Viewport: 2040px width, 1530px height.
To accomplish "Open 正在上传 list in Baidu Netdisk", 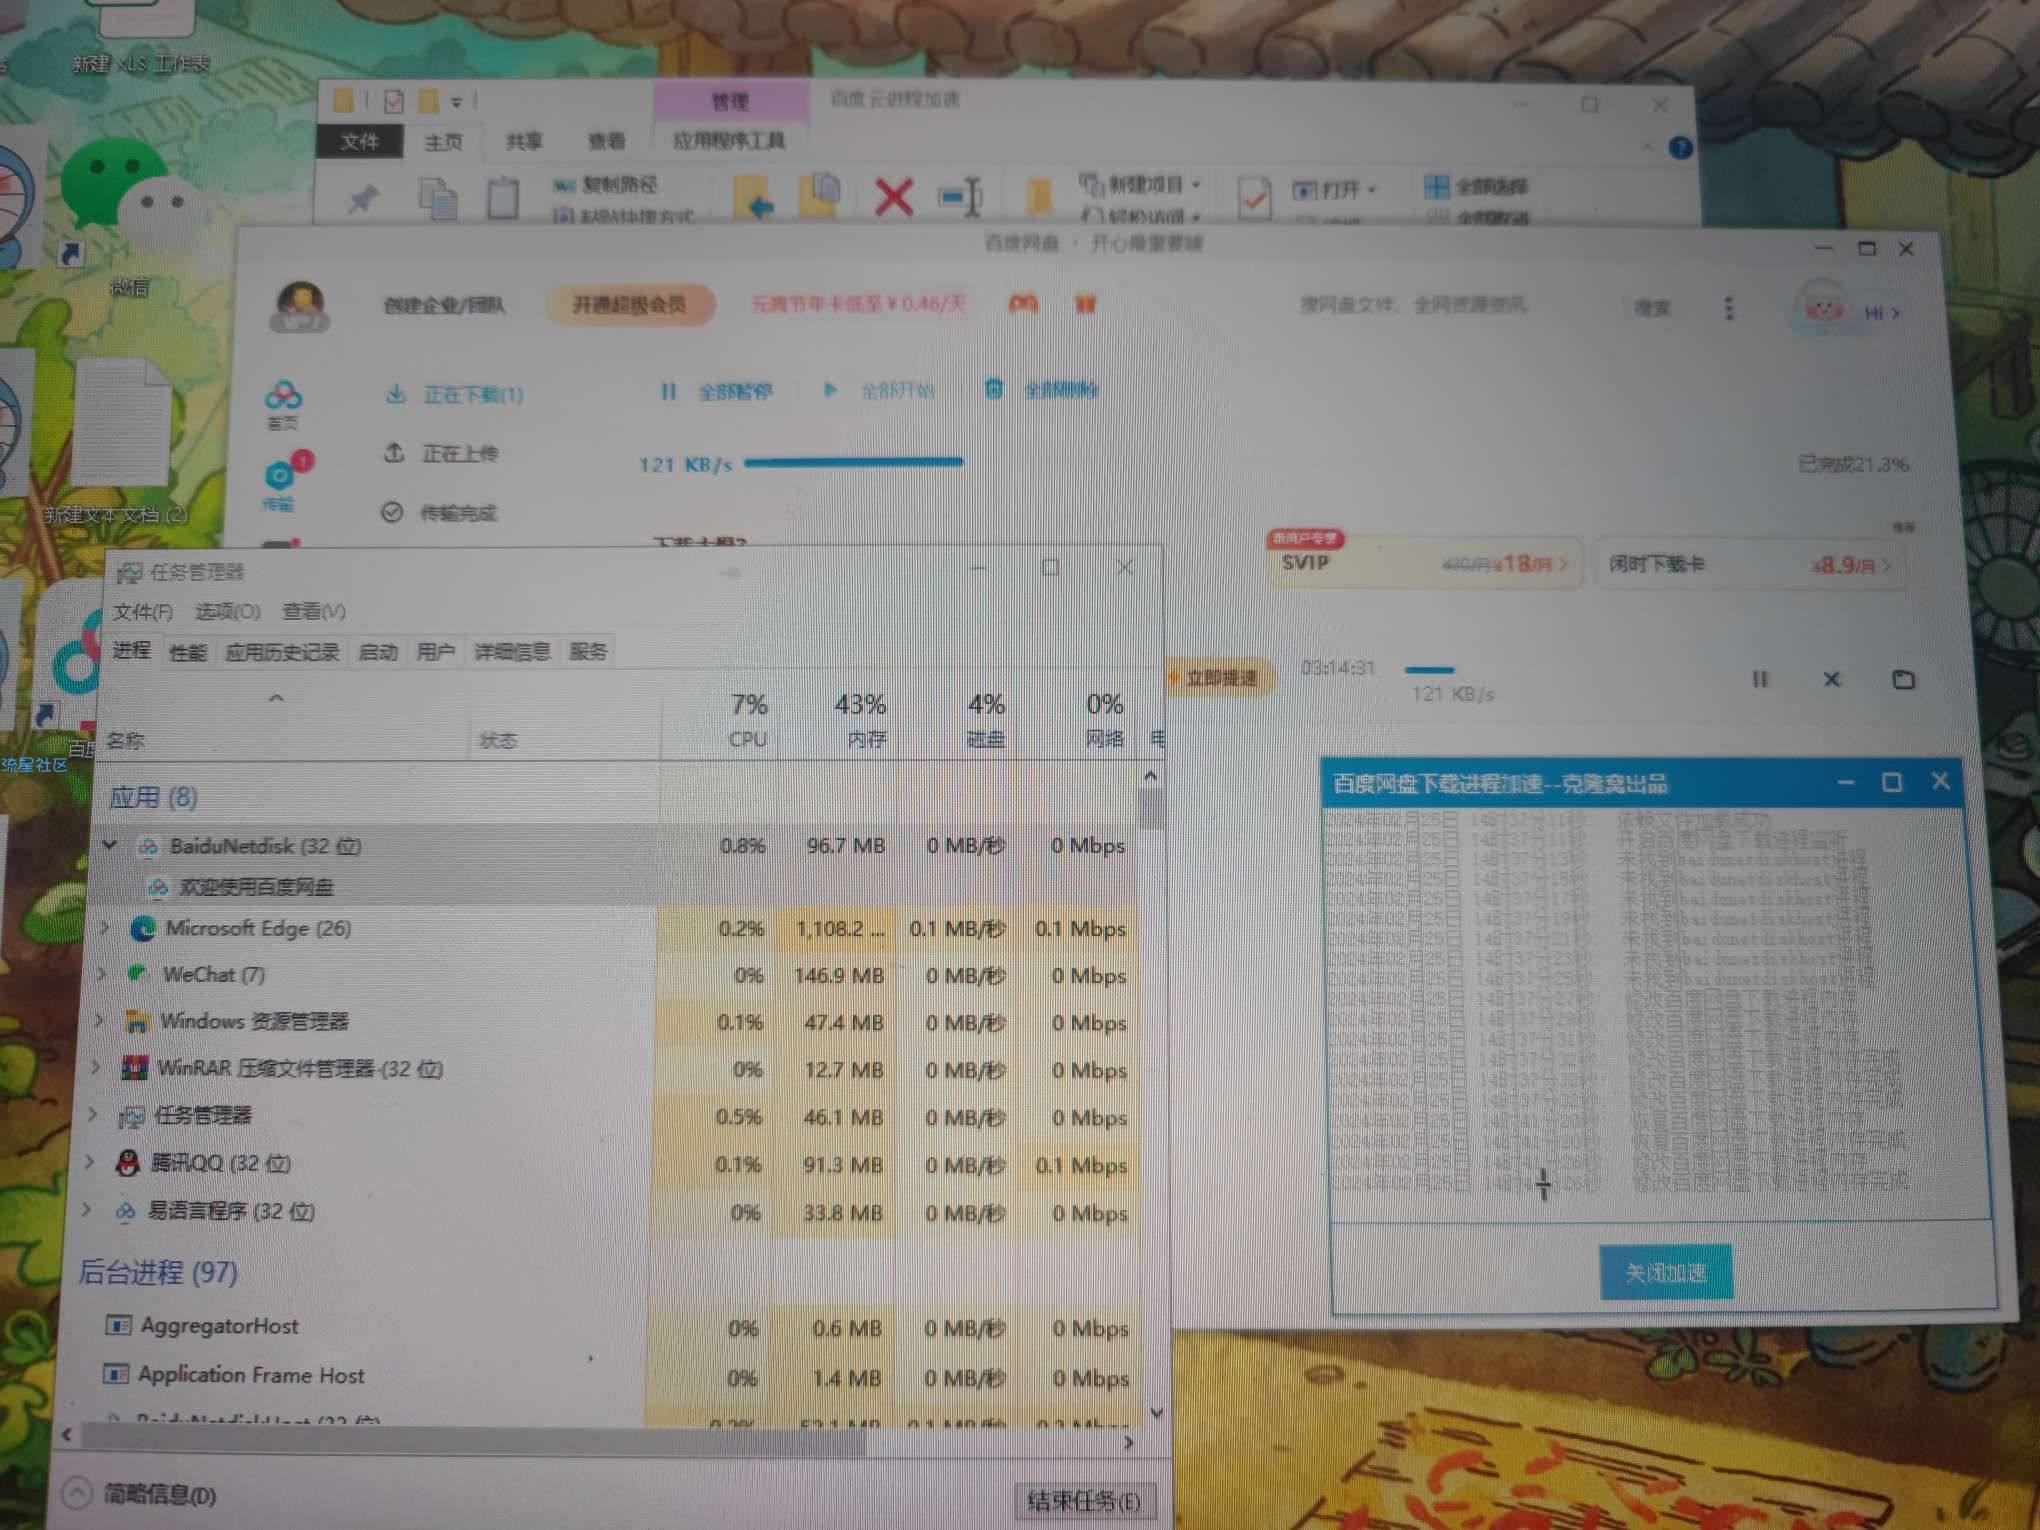I will [441, 453].
